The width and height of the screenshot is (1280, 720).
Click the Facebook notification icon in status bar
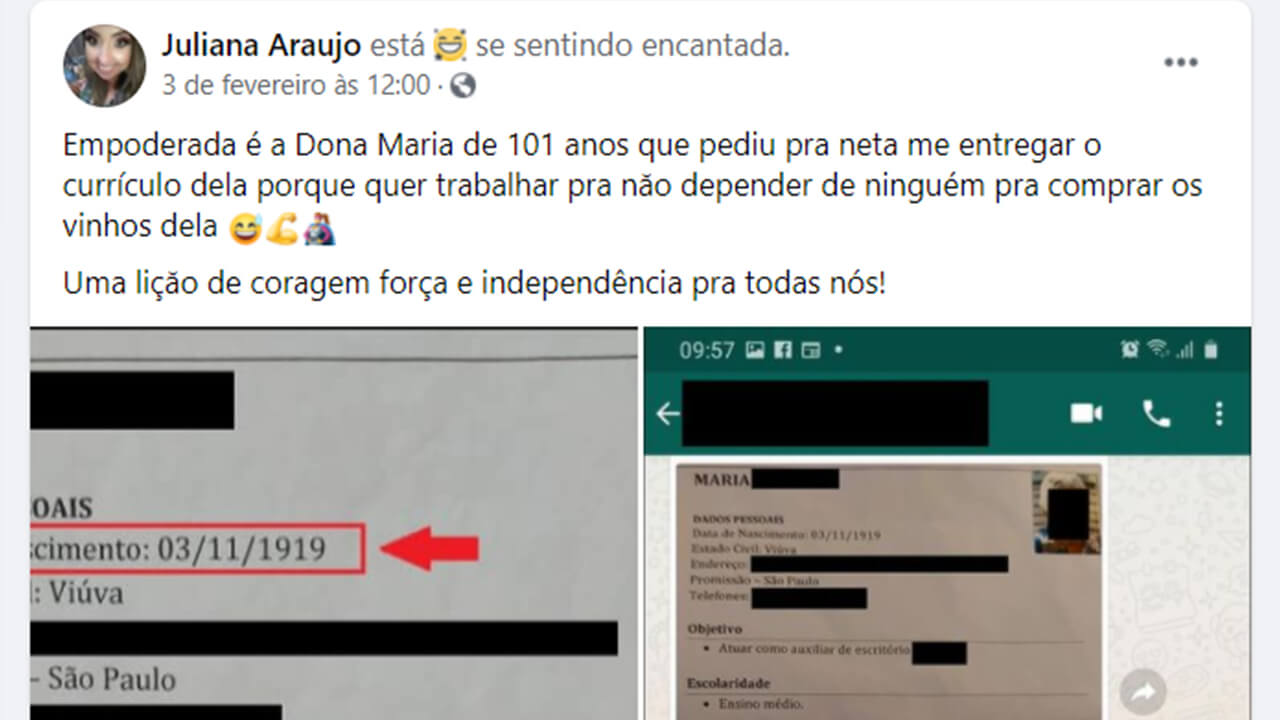pyautogui.click(x=784, y=350)
